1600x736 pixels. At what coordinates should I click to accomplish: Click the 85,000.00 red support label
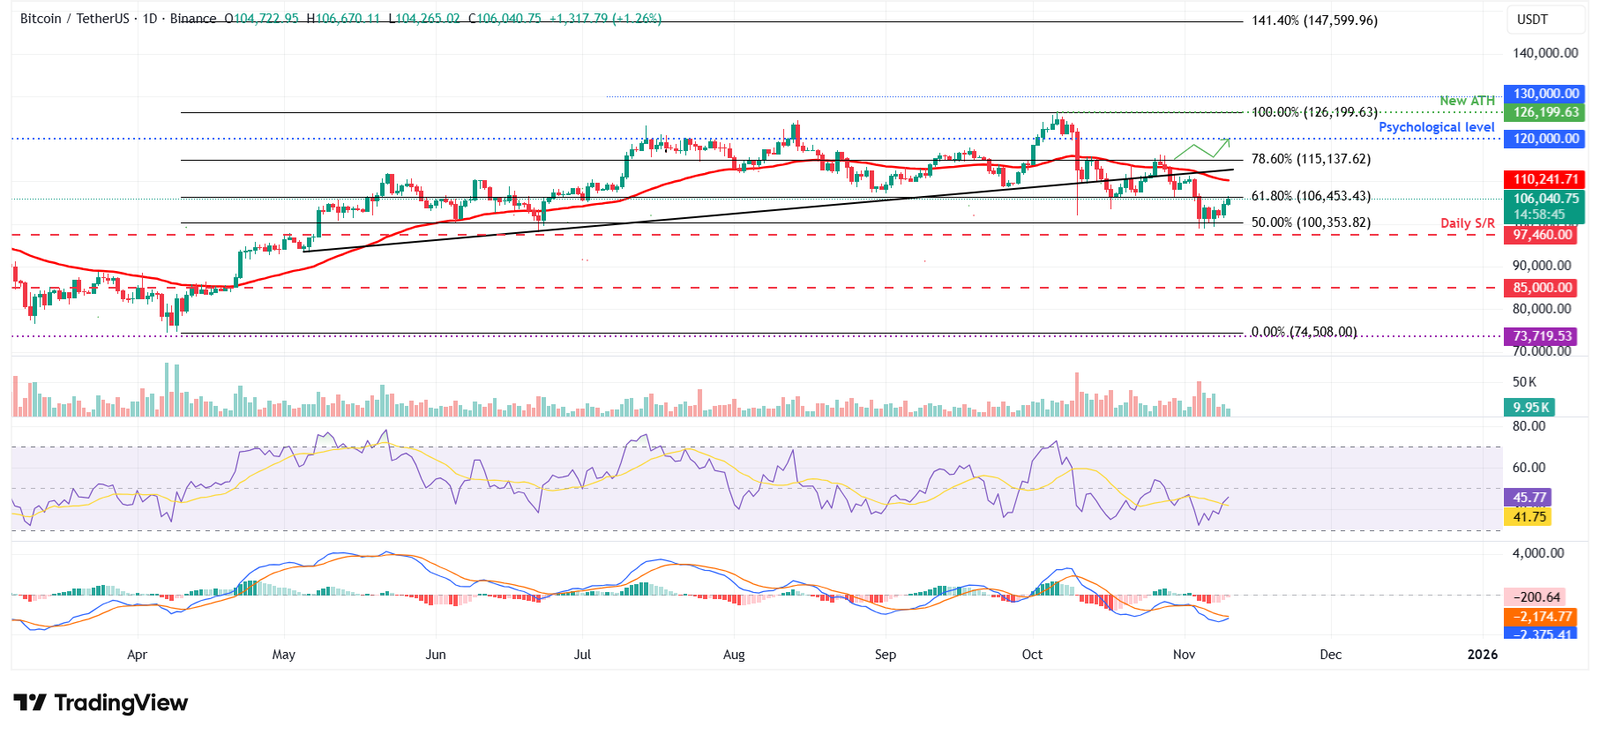point(1543,288)
